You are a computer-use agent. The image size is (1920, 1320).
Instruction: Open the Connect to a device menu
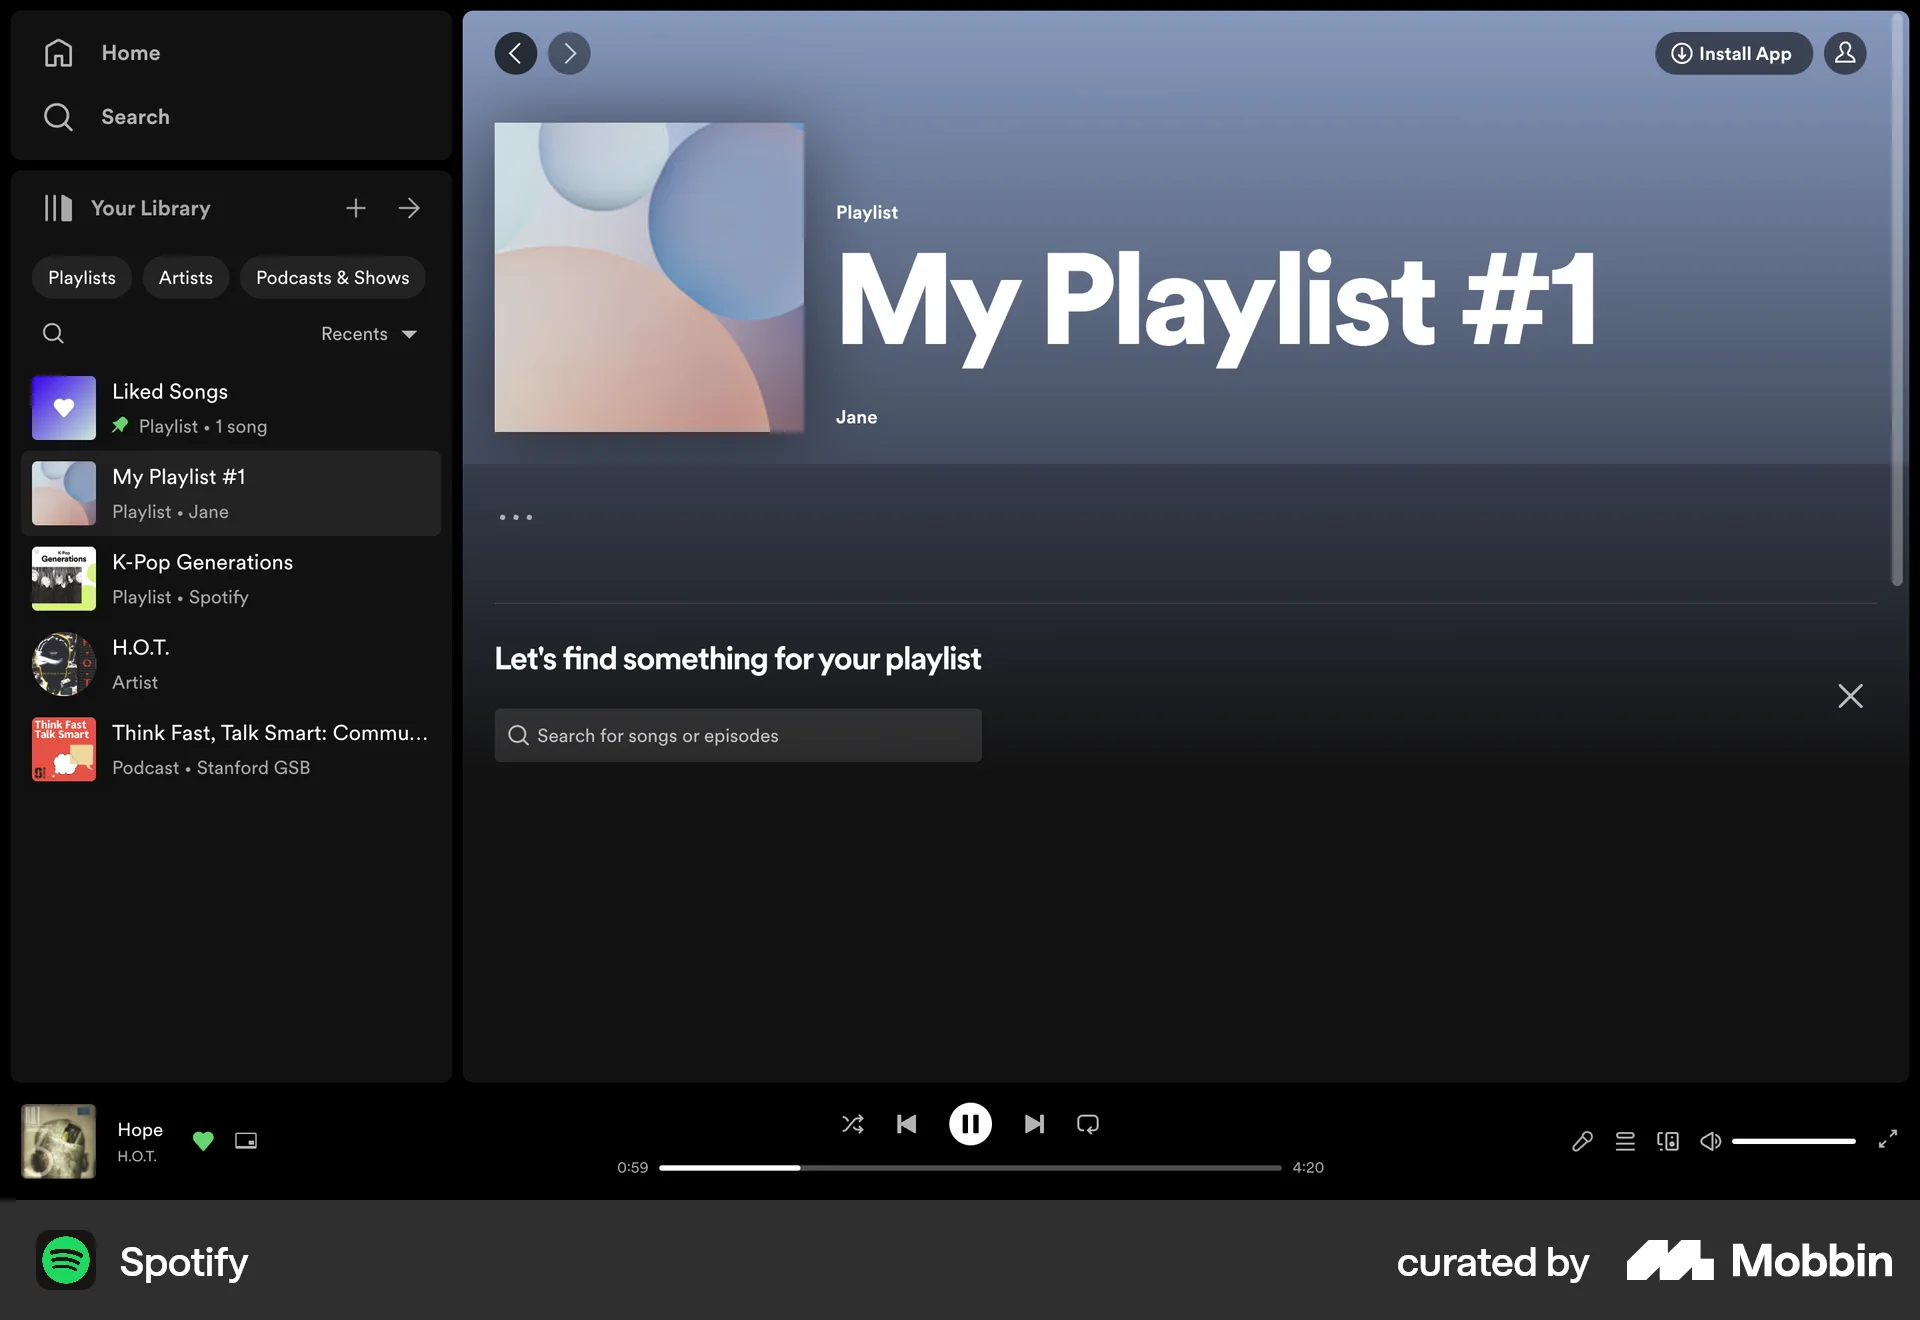[1668, 1141]
